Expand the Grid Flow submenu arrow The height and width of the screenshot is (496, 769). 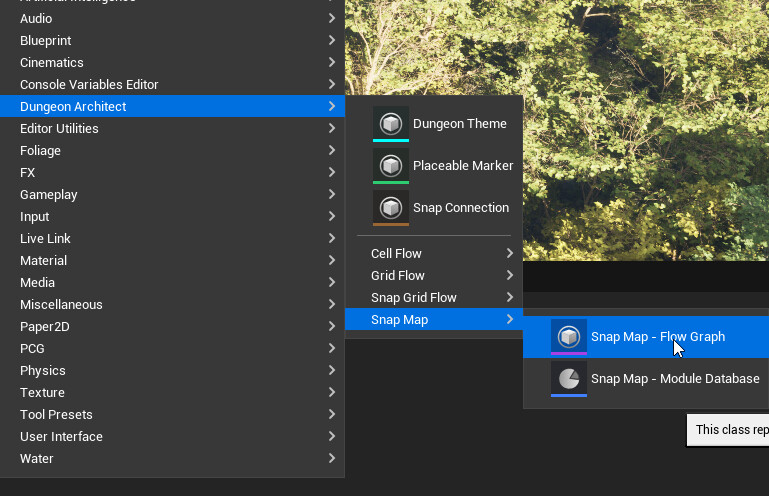click(510, 275)
